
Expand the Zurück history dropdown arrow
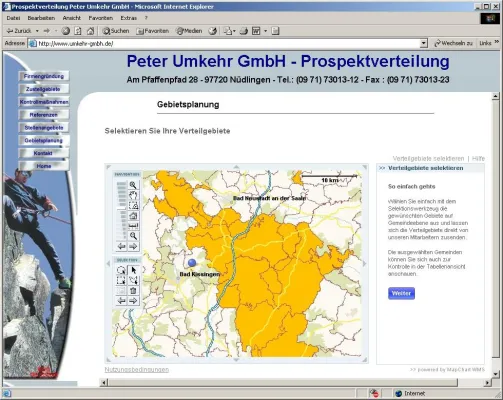(x=37, y=31)
